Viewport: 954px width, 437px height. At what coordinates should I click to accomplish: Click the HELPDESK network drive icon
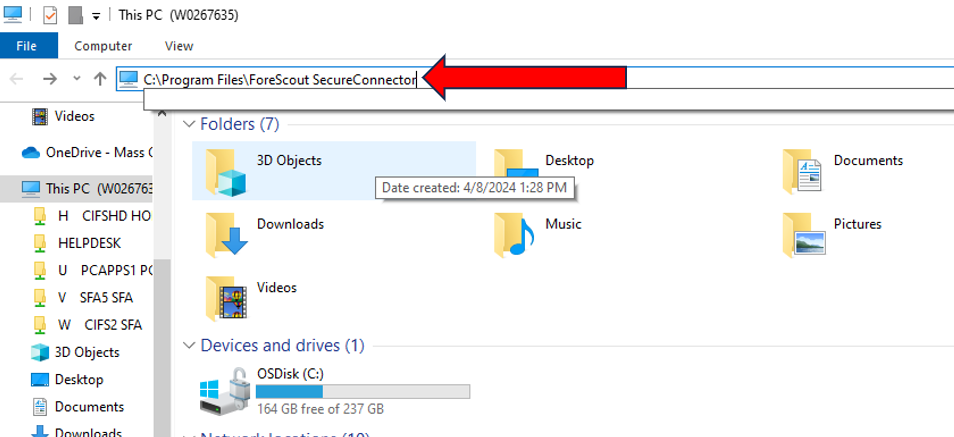point(40,243)
